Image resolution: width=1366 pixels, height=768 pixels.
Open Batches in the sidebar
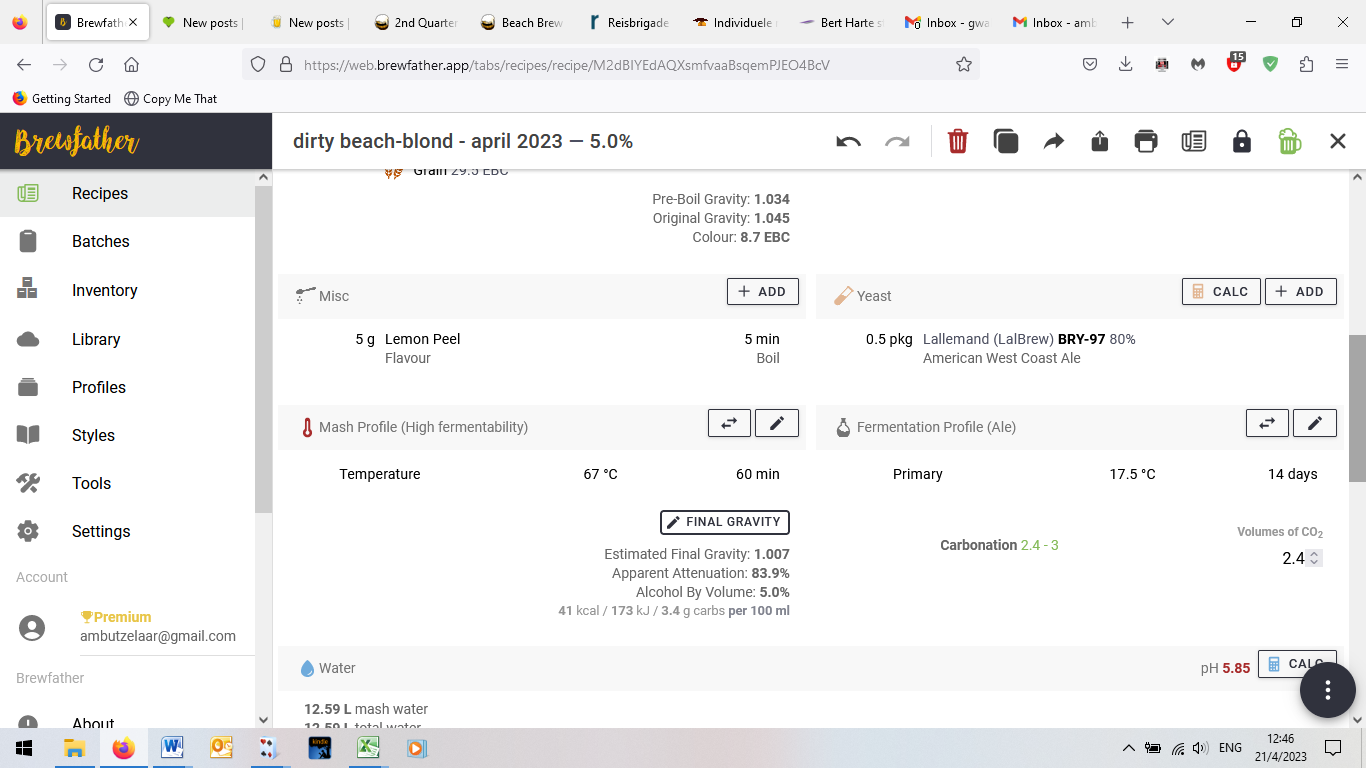point(100,242)
